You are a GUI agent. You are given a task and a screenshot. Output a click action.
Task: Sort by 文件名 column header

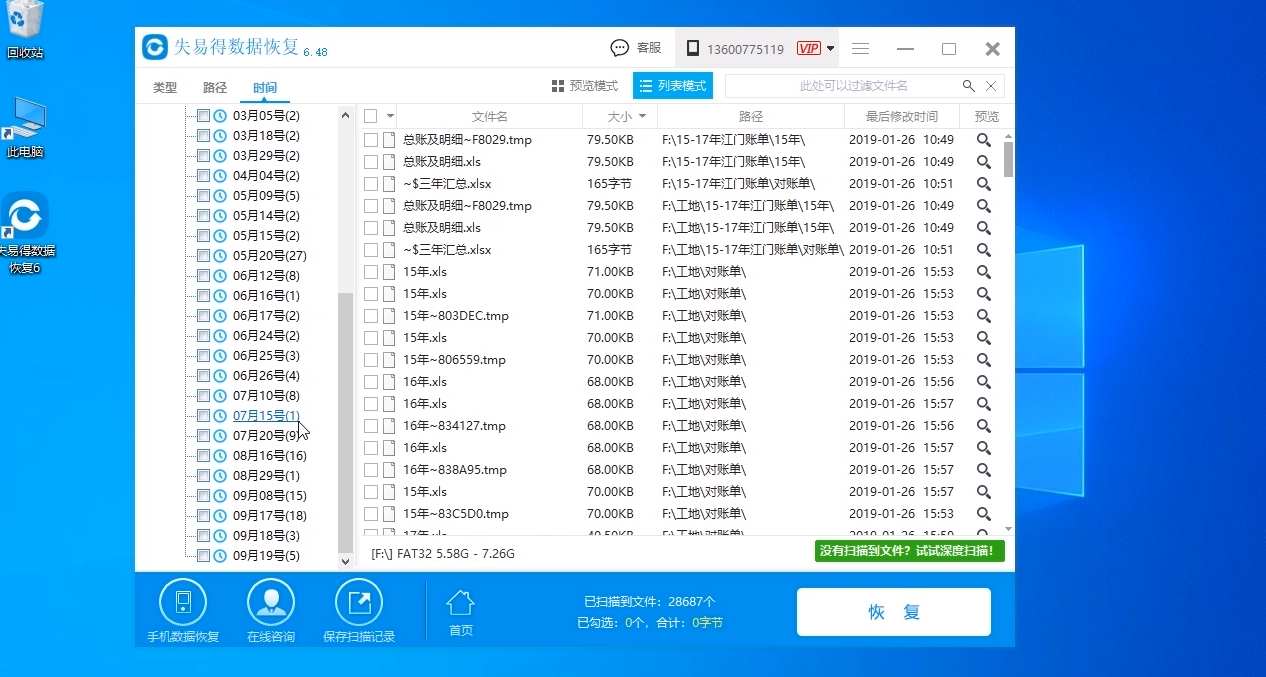tap(490, 117)
